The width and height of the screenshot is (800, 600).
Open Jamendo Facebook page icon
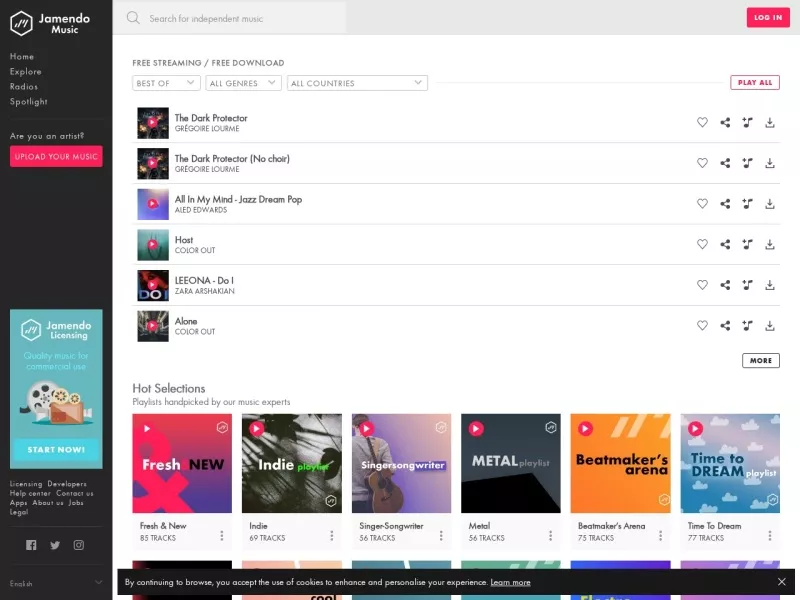tap(31, 545)
